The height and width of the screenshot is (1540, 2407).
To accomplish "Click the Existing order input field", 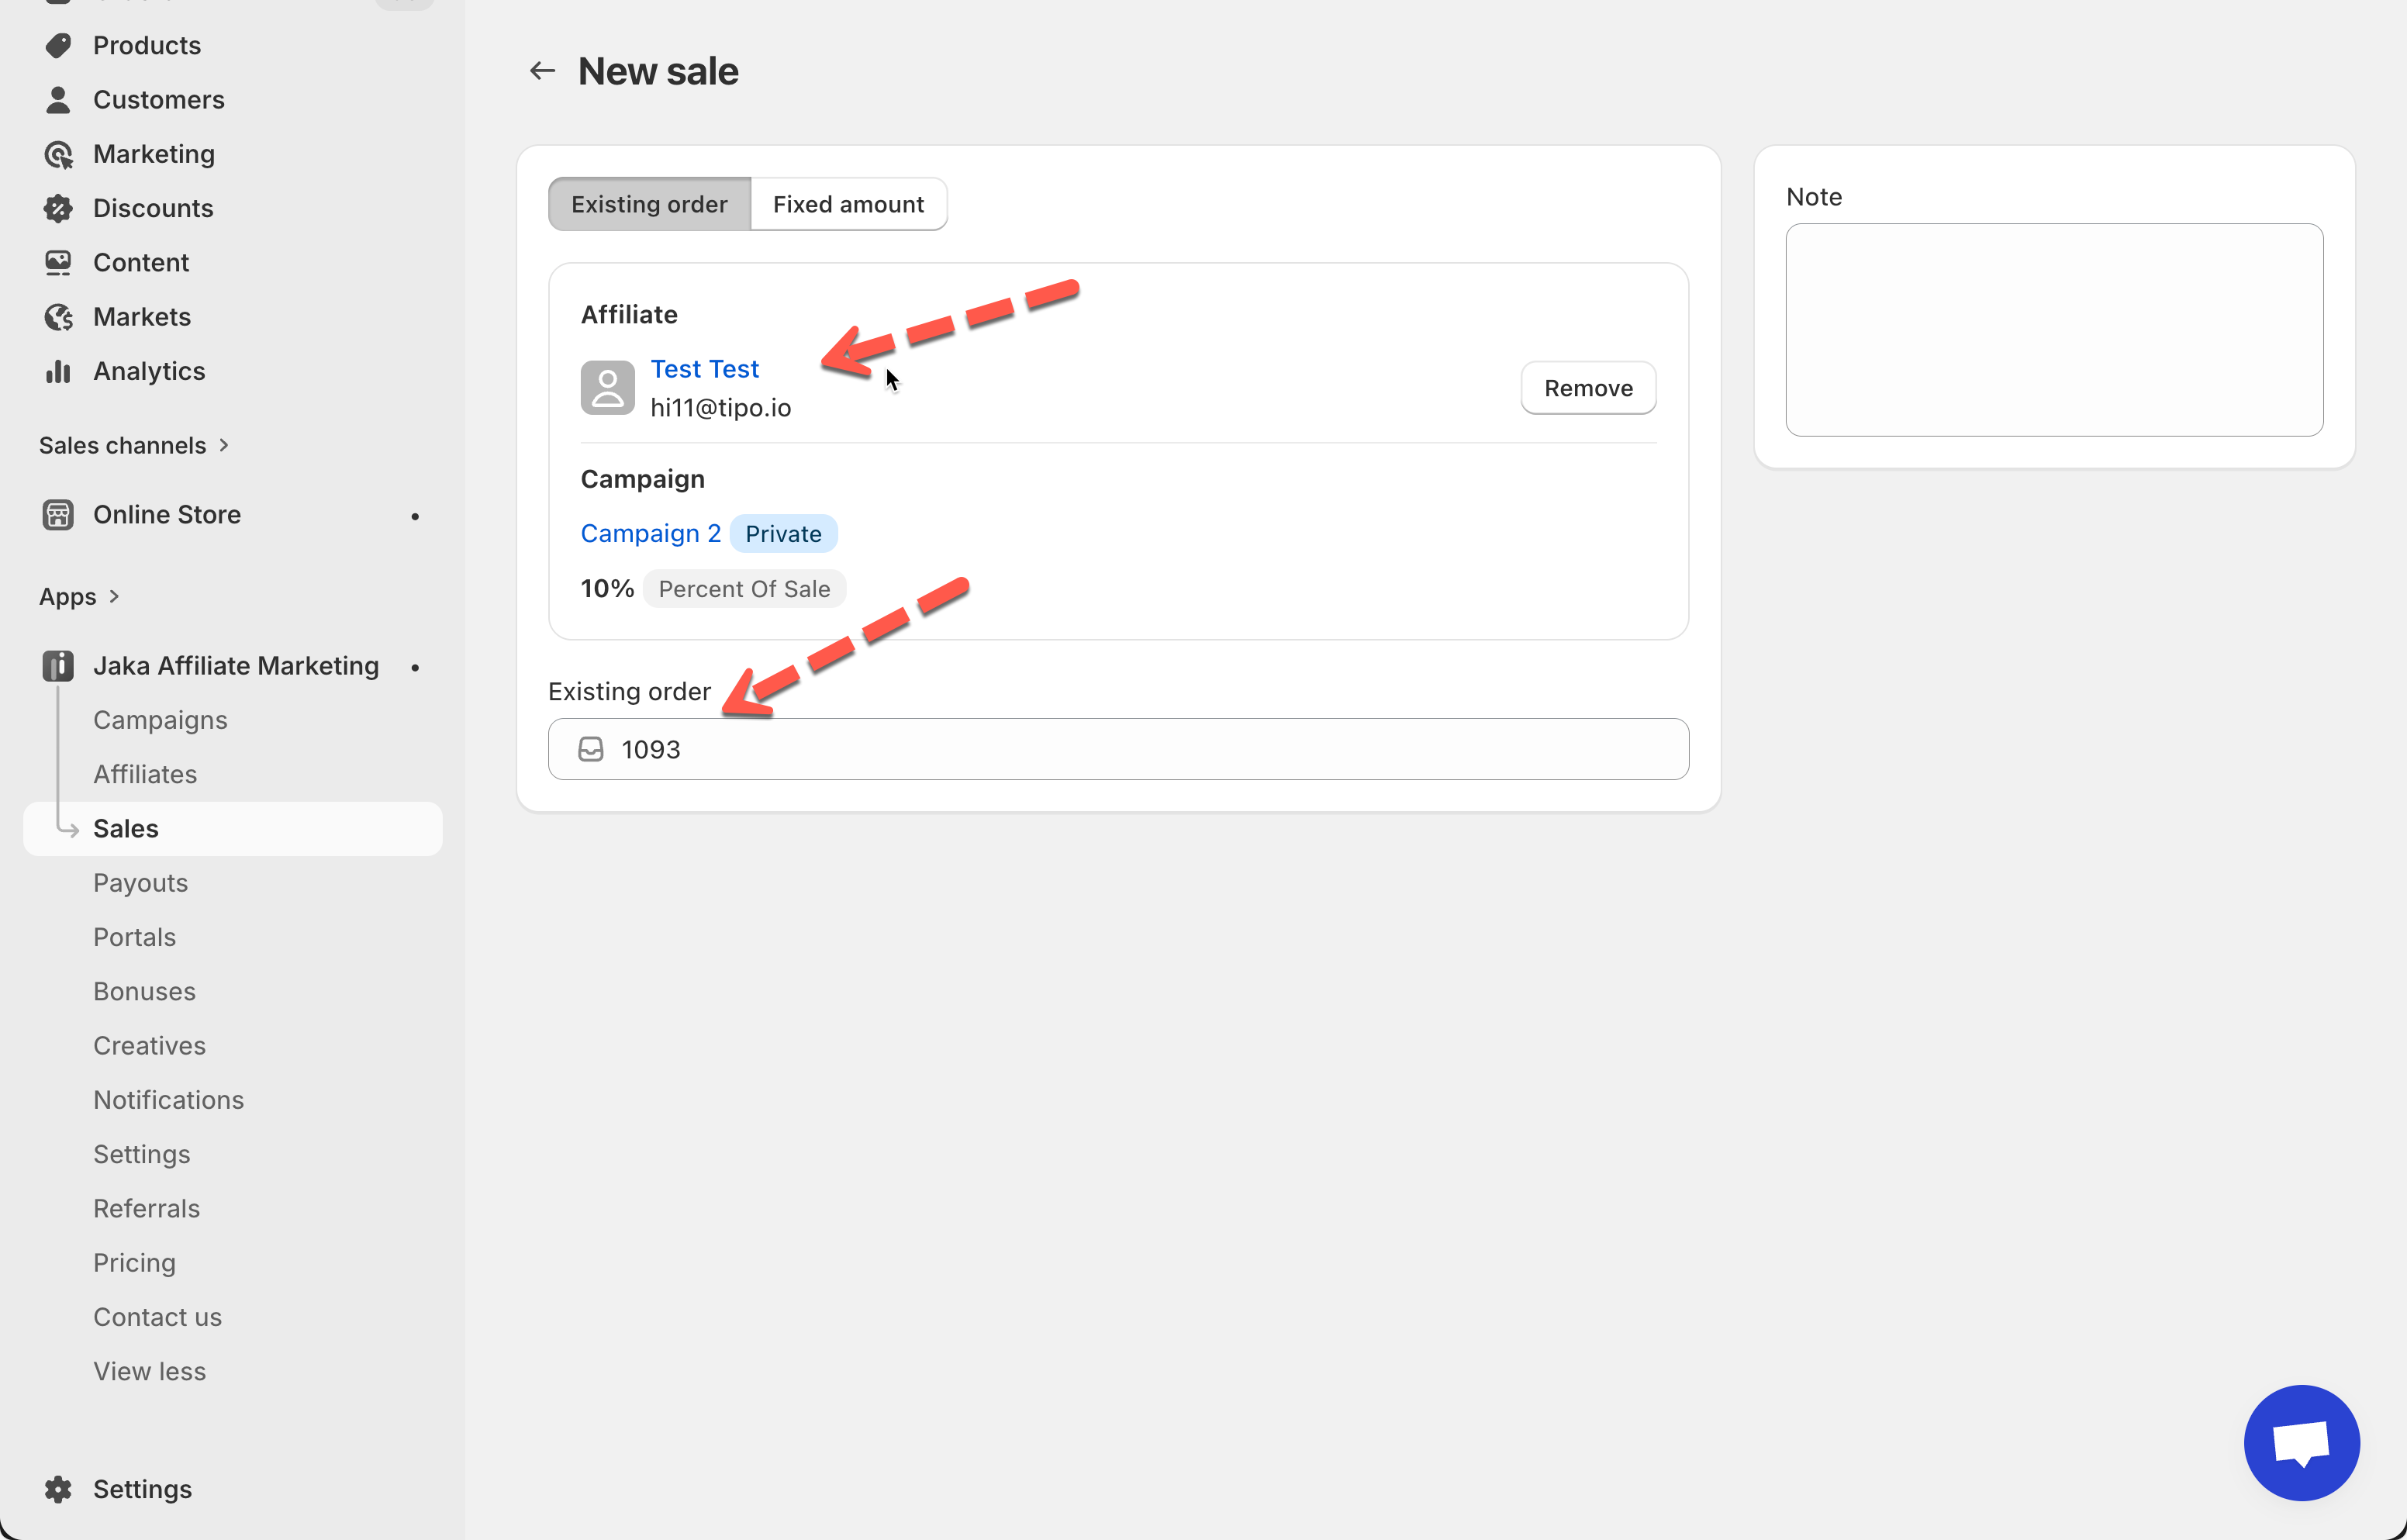I will [x=1118, y=749].
